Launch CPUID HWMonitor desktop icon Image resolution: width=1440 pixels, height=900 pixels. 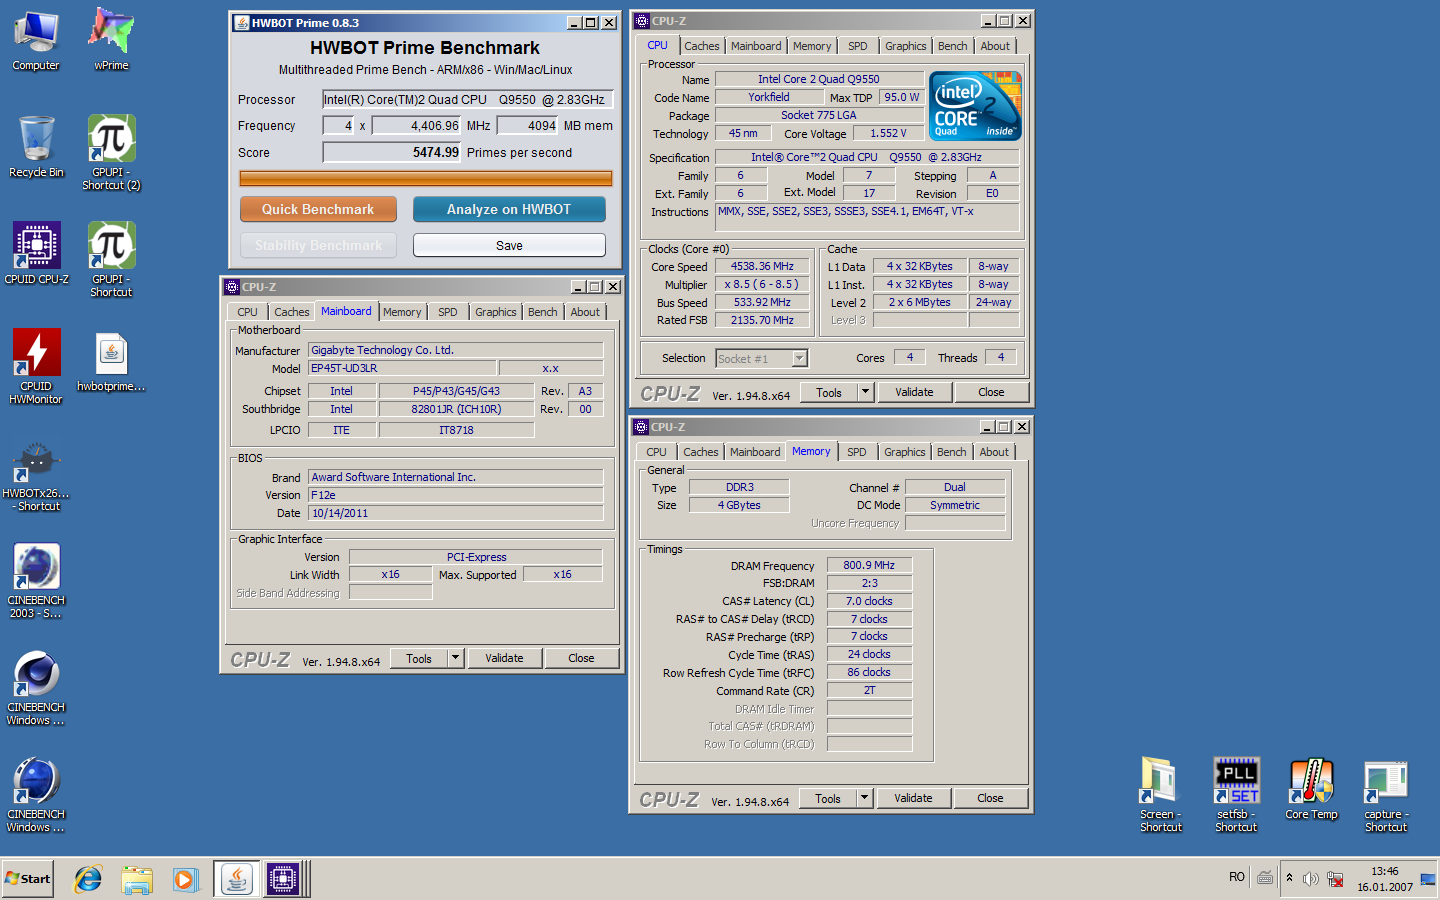[x=36, y=366]
